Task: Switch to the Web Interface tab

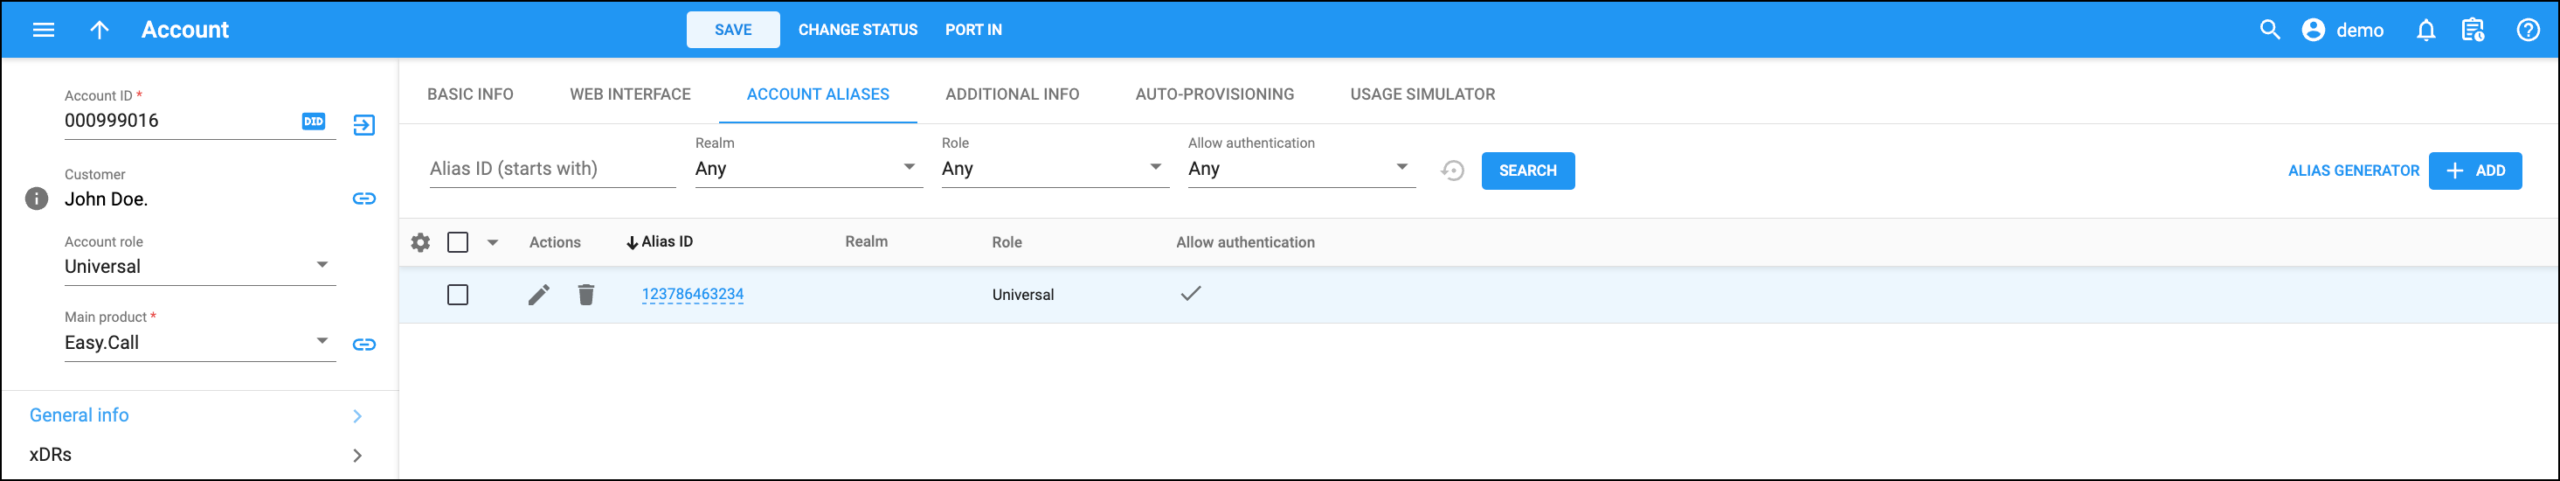Action: click(630, 94)
